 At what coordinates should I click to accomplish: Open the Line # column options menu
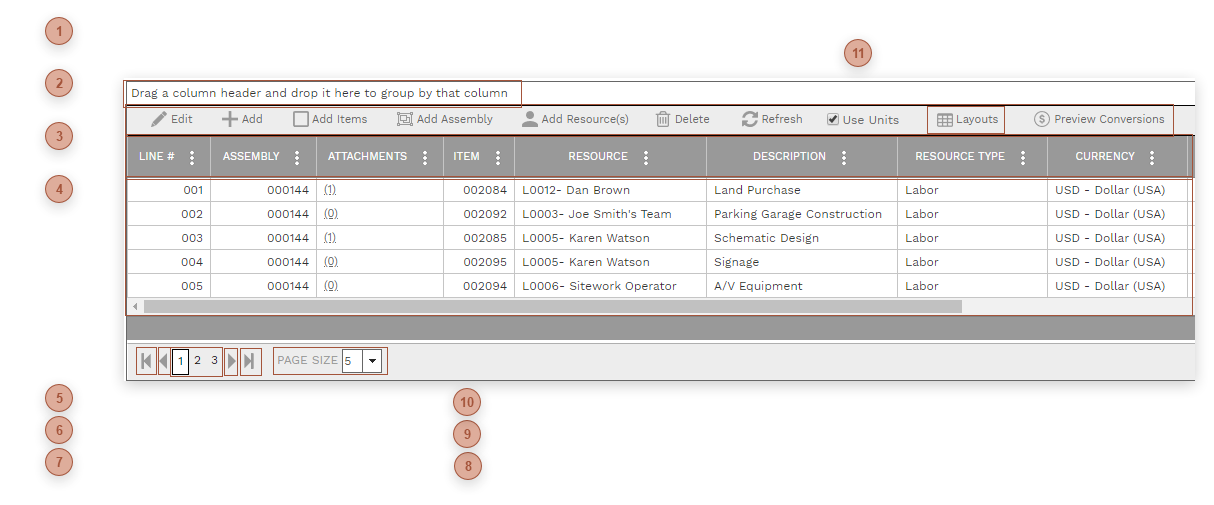click(192, 157)
